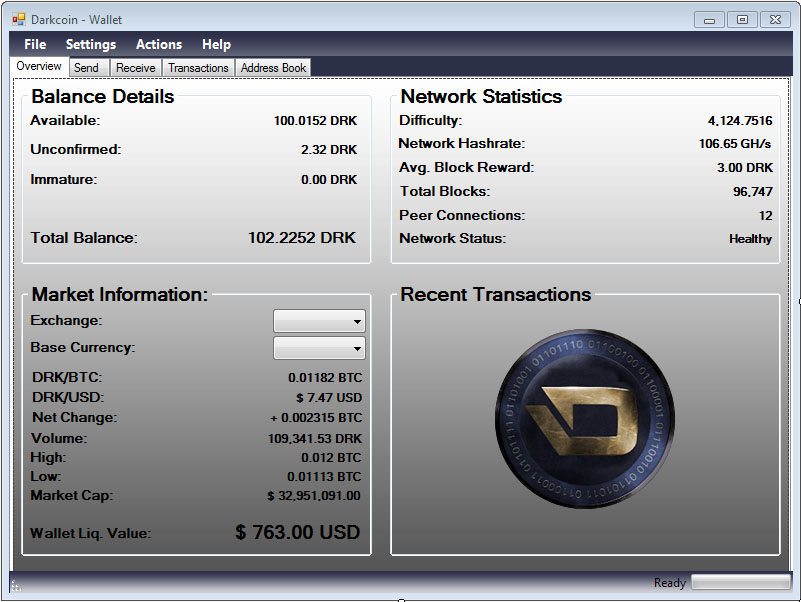Click the Available value 100.0152 DRK

[315, 121]
